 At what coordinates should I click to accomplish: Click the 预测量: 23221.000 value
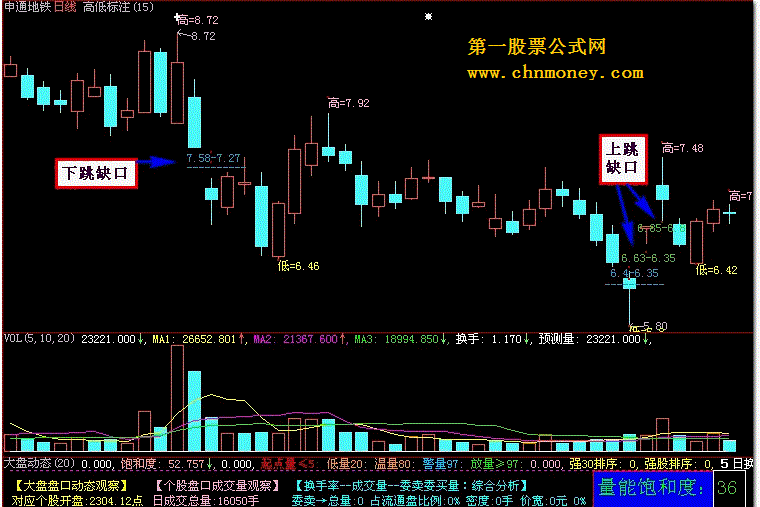[589, 339]
